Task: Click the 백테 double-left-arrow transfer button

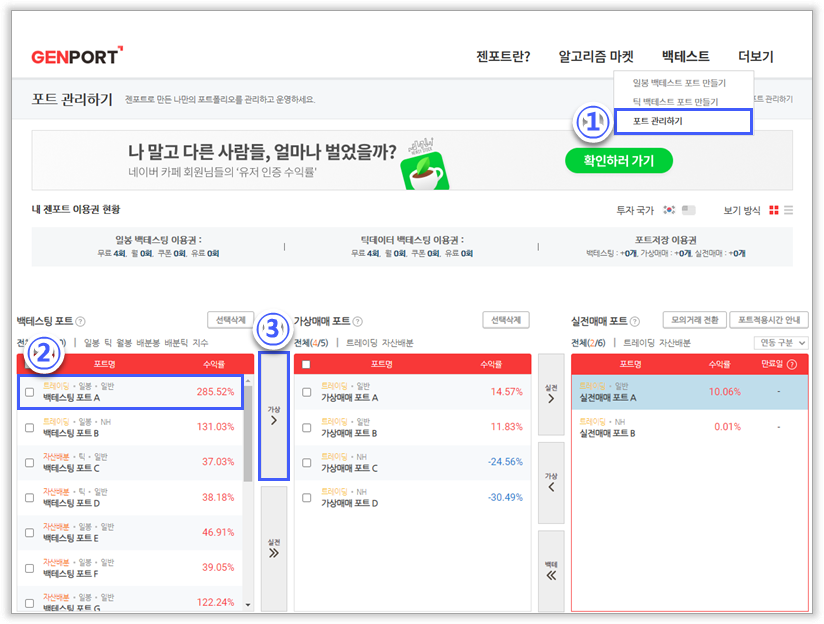Action: pos(550,570)
